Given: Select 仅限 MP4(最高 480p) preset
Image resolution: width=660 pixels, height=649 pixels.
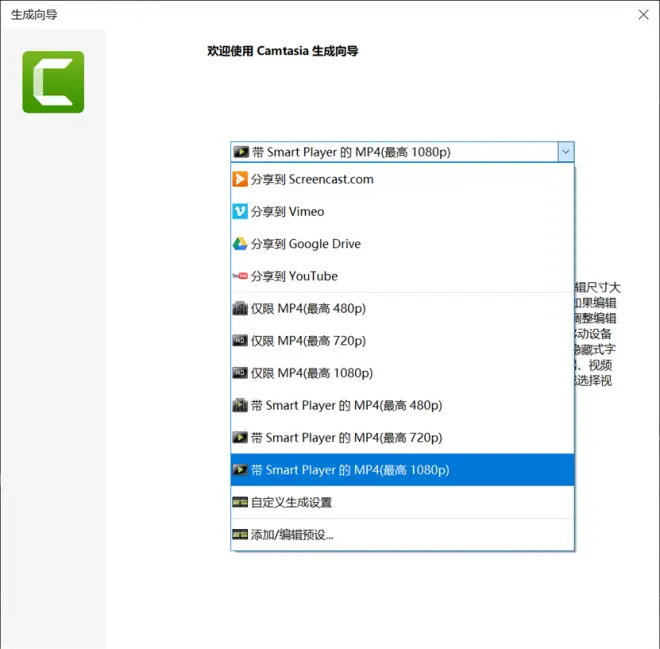Looking at the screenshot, I should [402, 309].
